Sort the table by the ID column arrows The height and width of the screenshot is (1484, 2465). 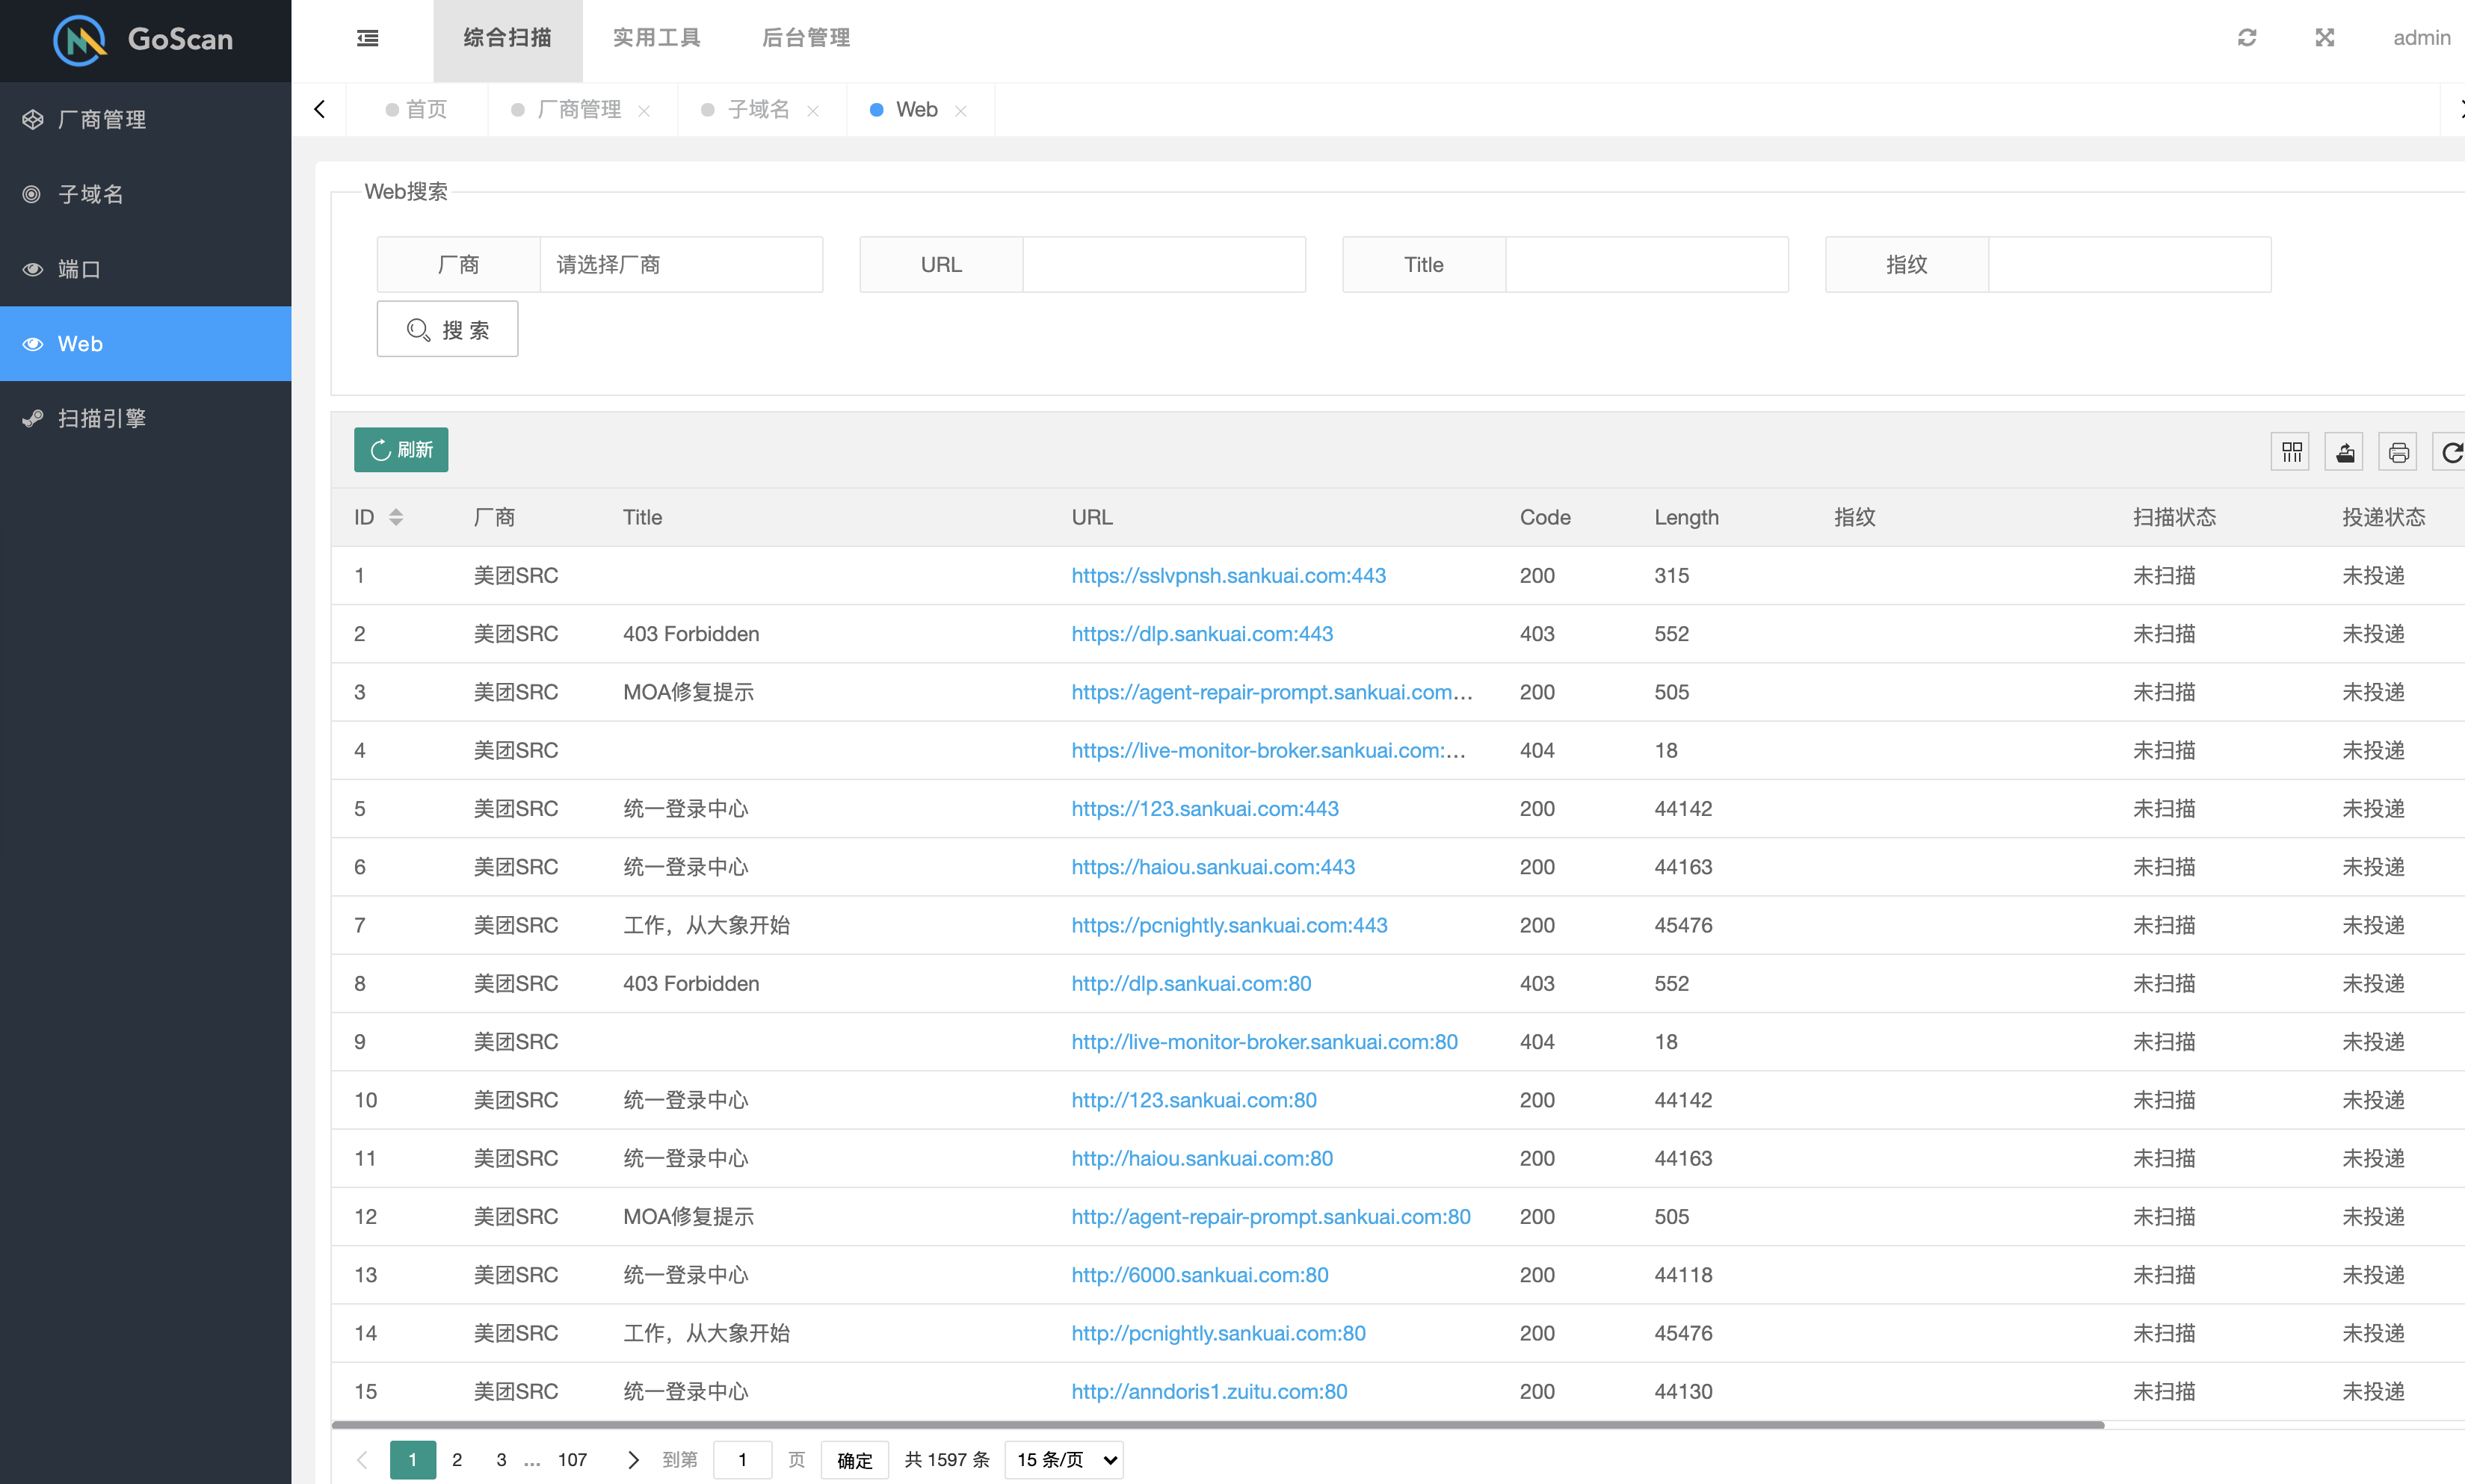pos(396,517)
